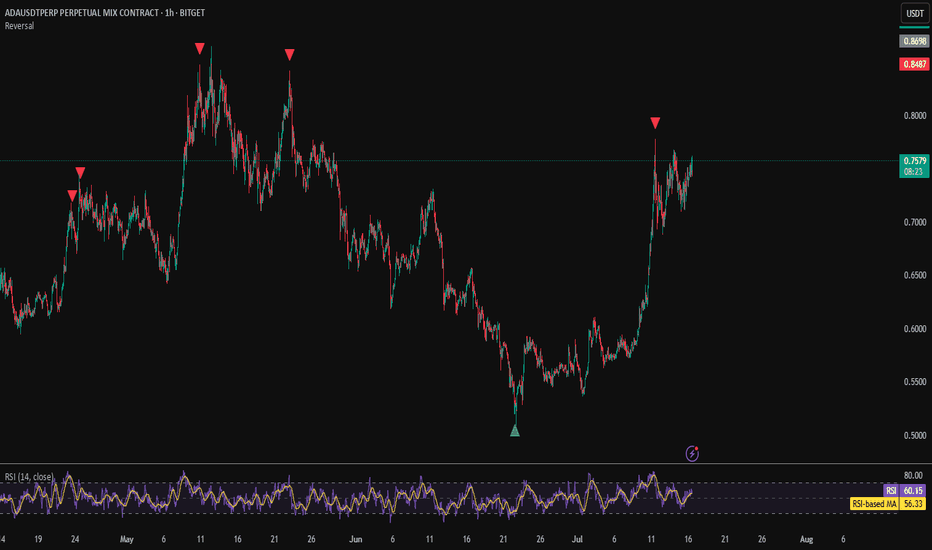Click the Aug label on time axis

806,539
